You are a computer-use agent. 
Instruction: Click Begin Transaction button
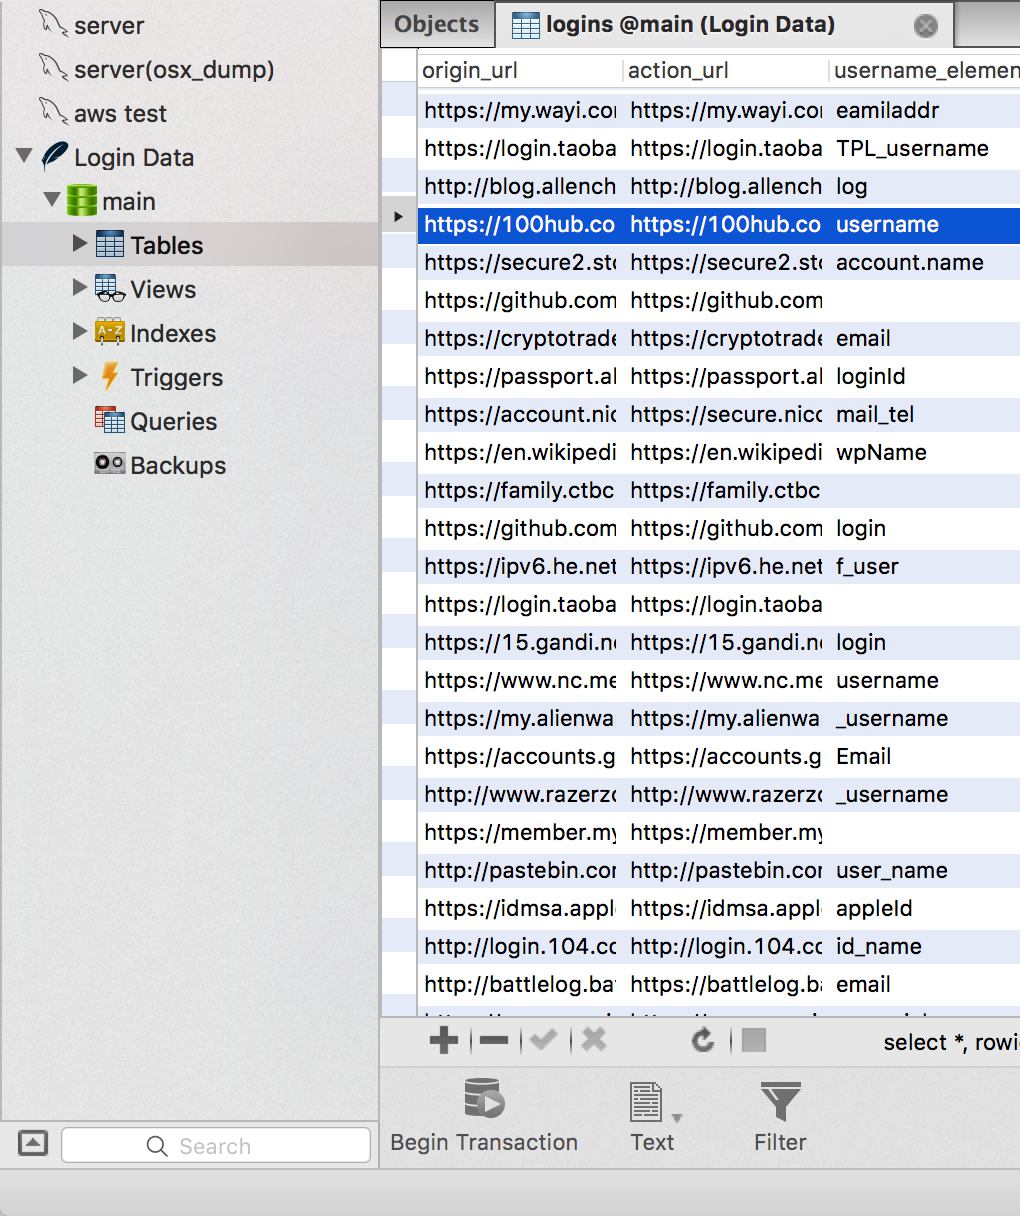click(x=484, y=1116)
